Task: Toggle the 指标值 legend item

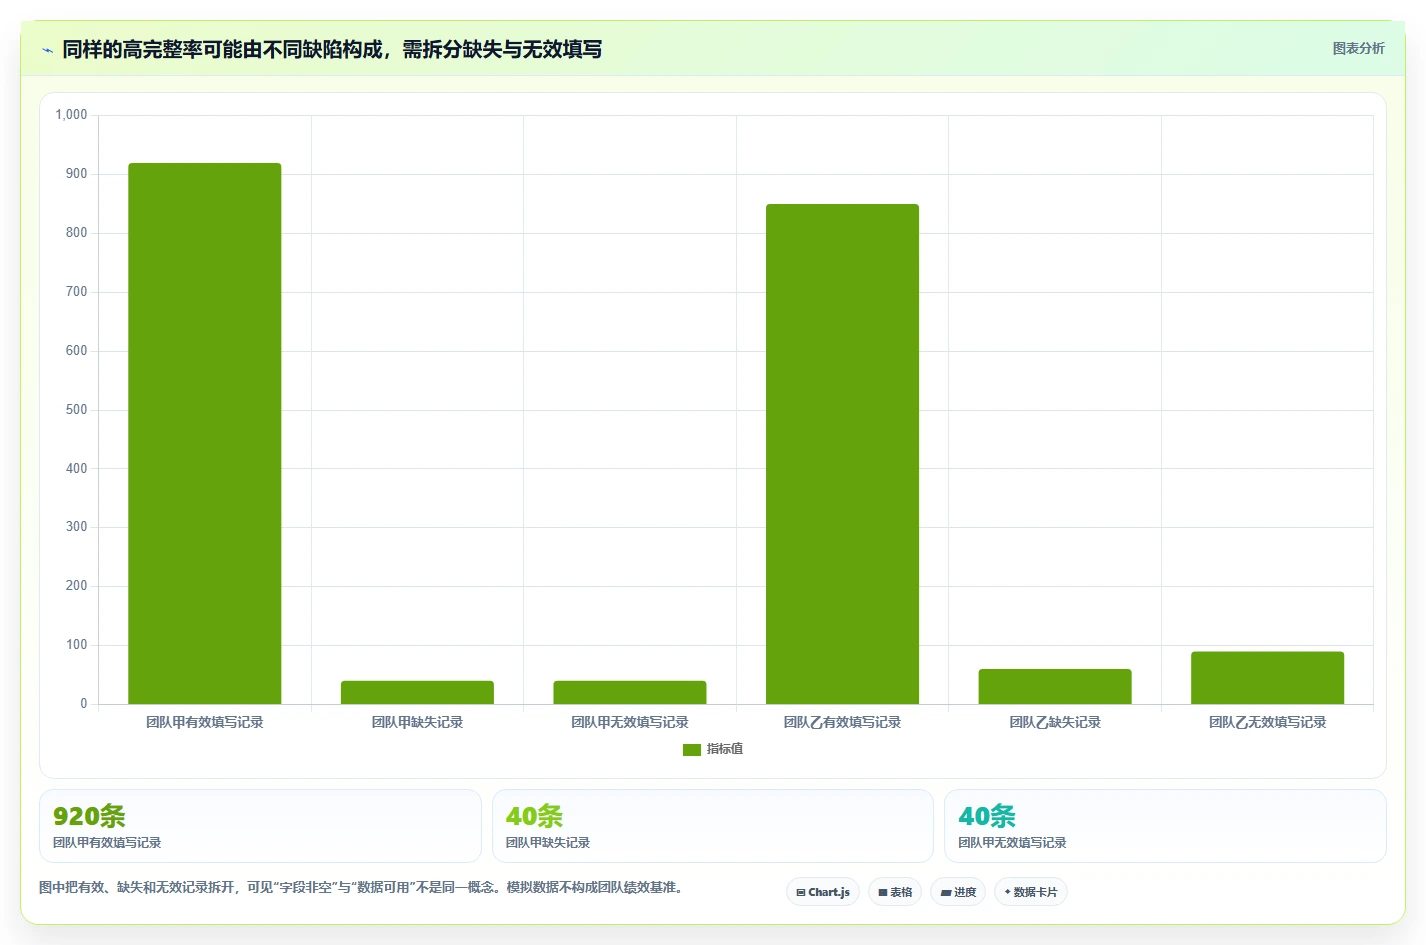Action: (713, 749)
